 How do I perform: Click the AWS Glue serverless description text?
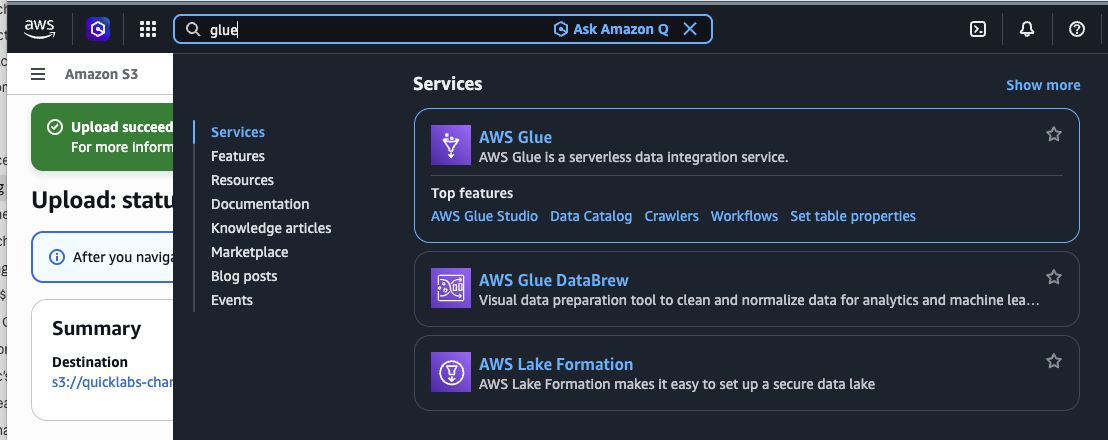click(x=633, y=157)
